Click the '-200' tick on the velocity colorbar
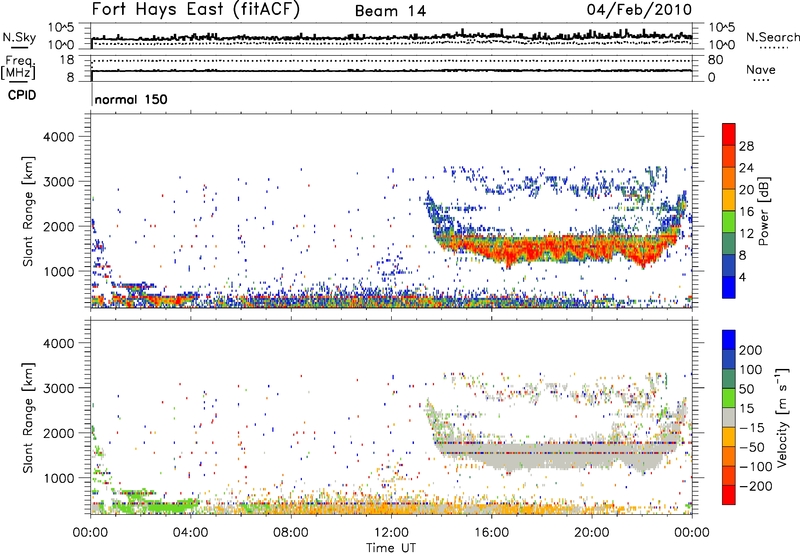The image size is (800, 554). click(x=754, y=486)
